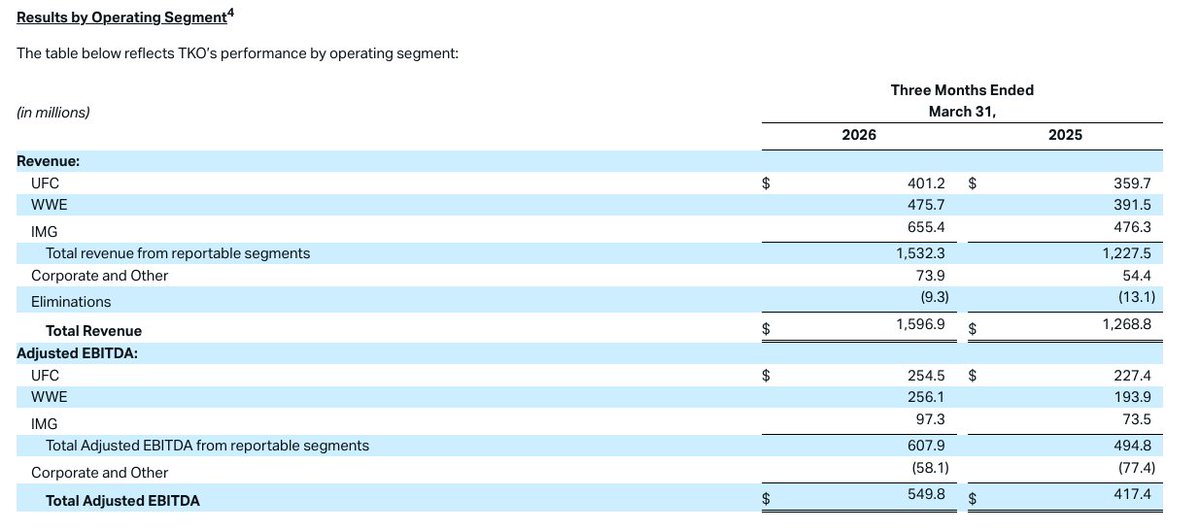Select the UFC Adjusted EBITDA value 227.4
This screenshot has width=1200, height=531.
[x=1132, y=375]
